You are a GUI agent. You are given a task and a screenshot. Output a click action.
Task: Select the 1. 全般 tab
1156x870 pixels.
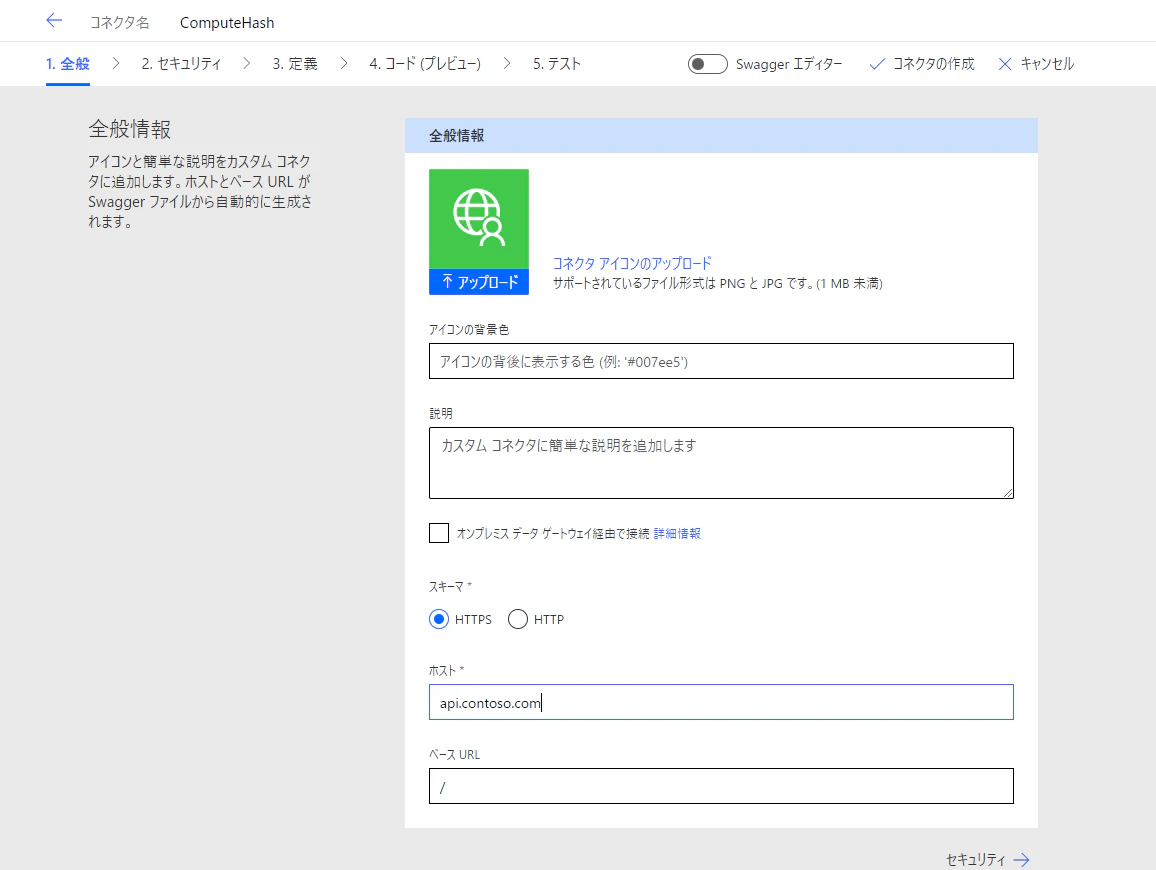click(x=68, y=64)
